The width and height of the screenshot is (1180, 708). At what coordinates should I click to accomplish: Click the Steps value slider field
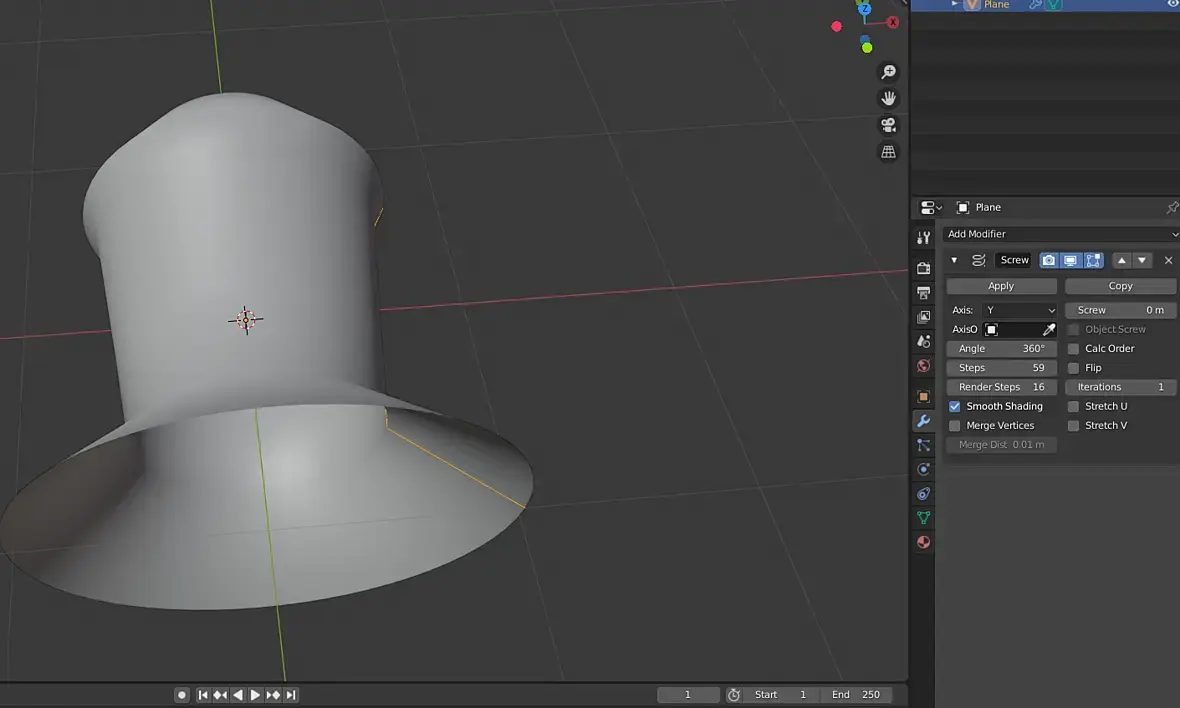[x=1001, y=368]
